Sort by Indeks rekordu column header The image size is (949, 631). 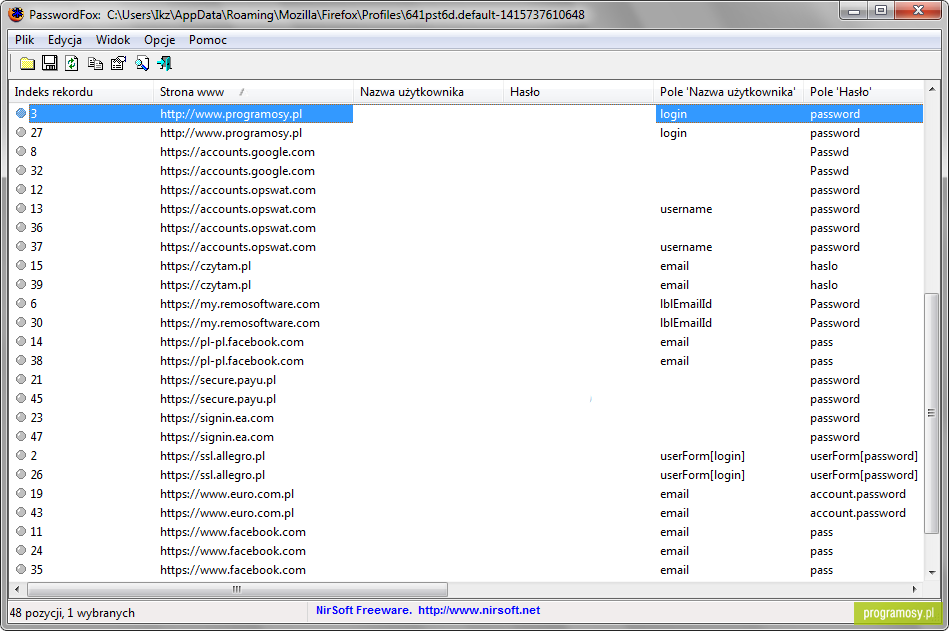tap(81, 92)
